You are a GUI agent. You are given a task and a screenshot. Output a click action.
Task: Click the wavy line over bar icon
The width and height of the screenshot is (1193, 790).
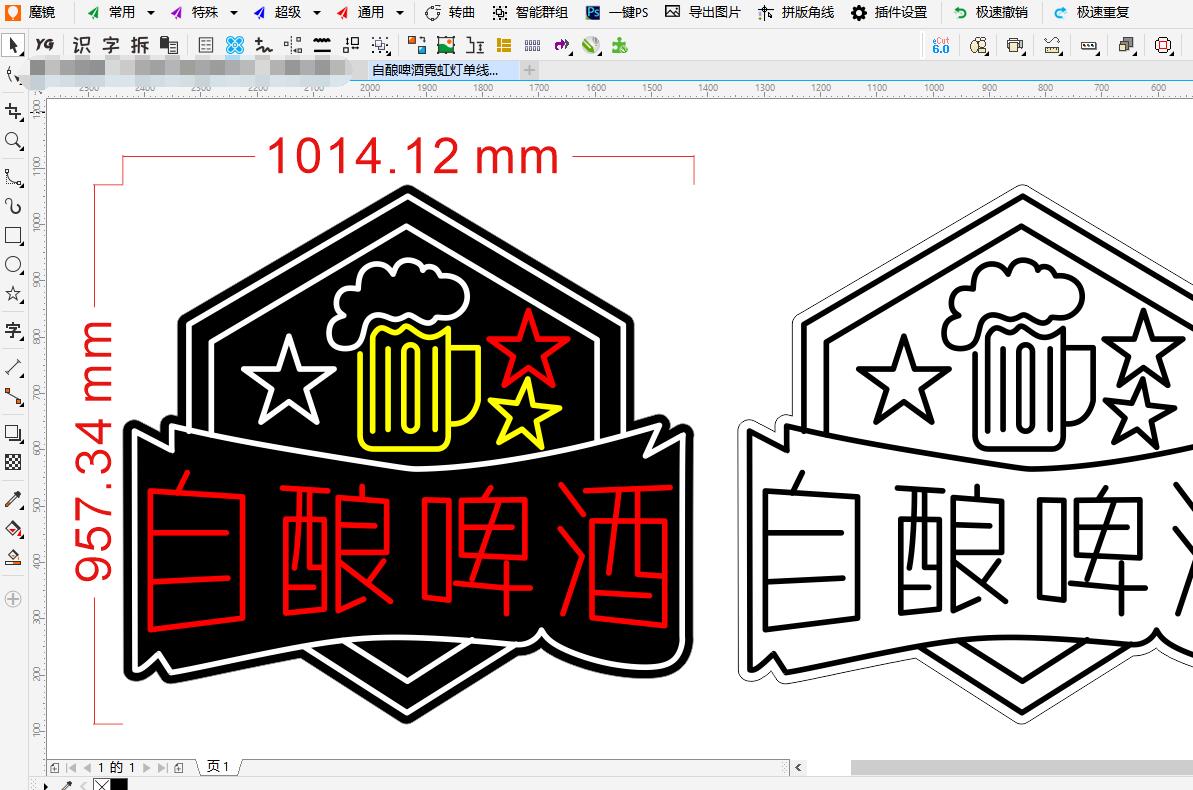pyautogui.click(x=323, y=46)
